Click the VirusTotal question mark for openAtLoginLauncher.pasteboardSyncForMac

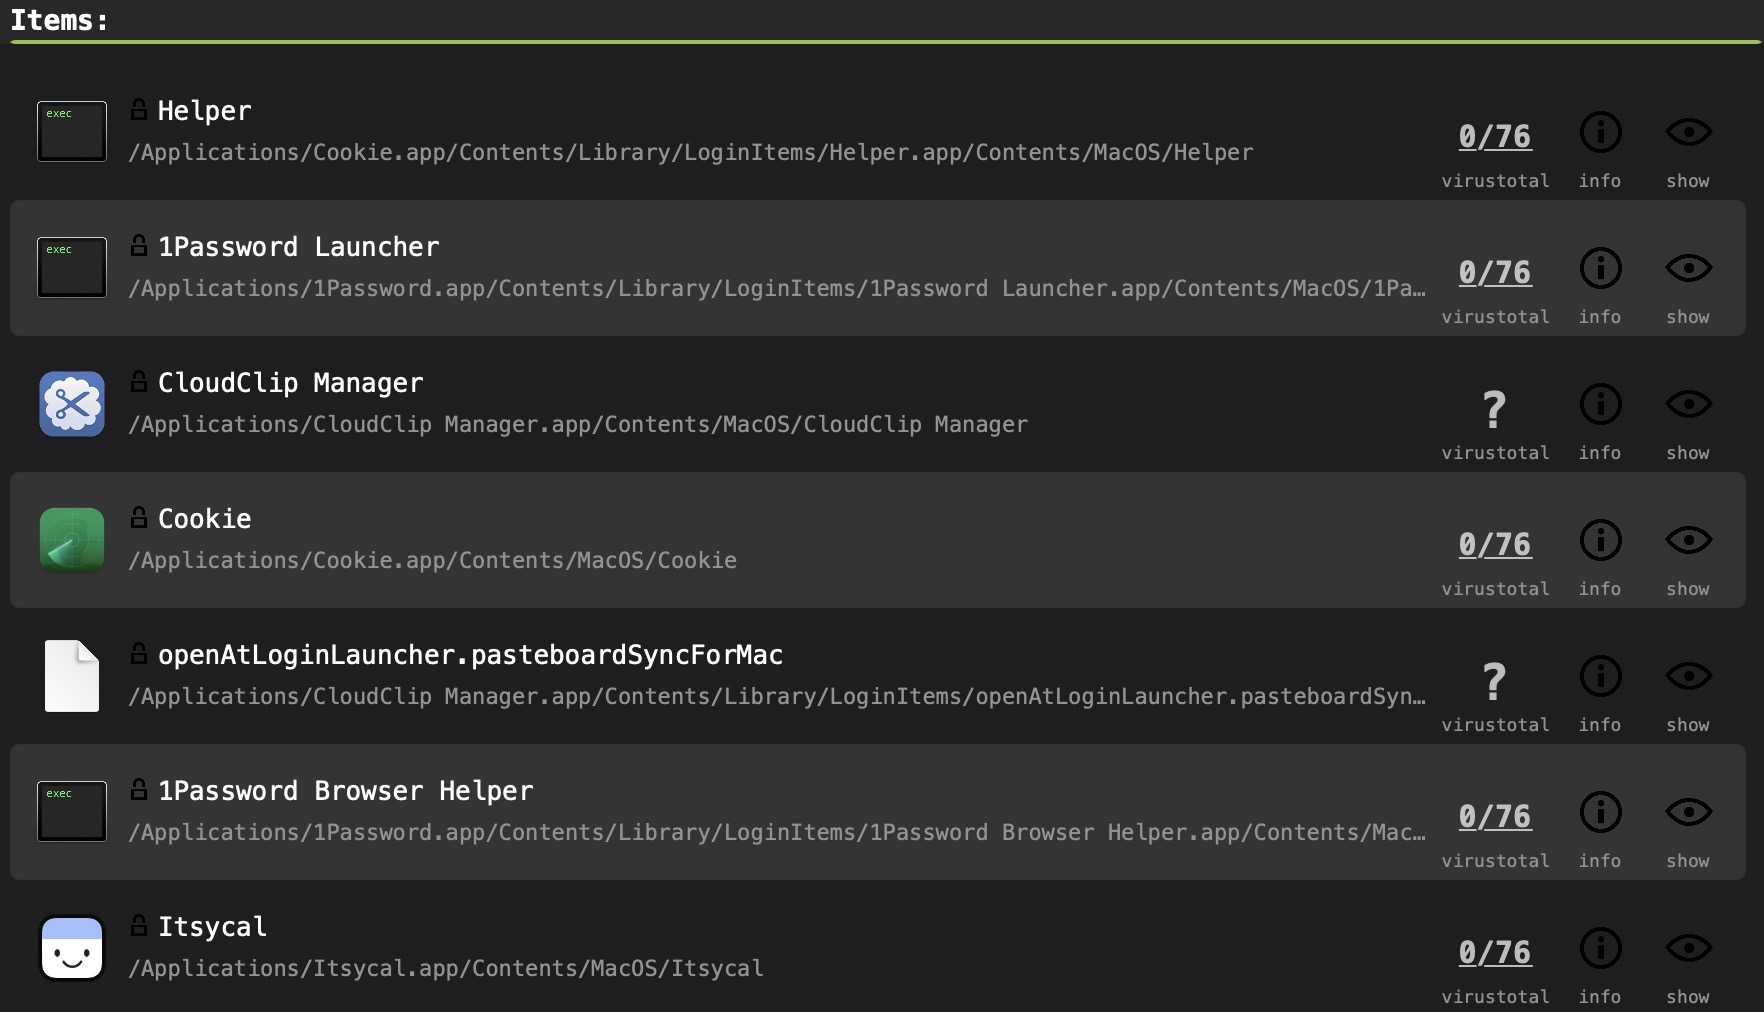tap(1494, 681)
